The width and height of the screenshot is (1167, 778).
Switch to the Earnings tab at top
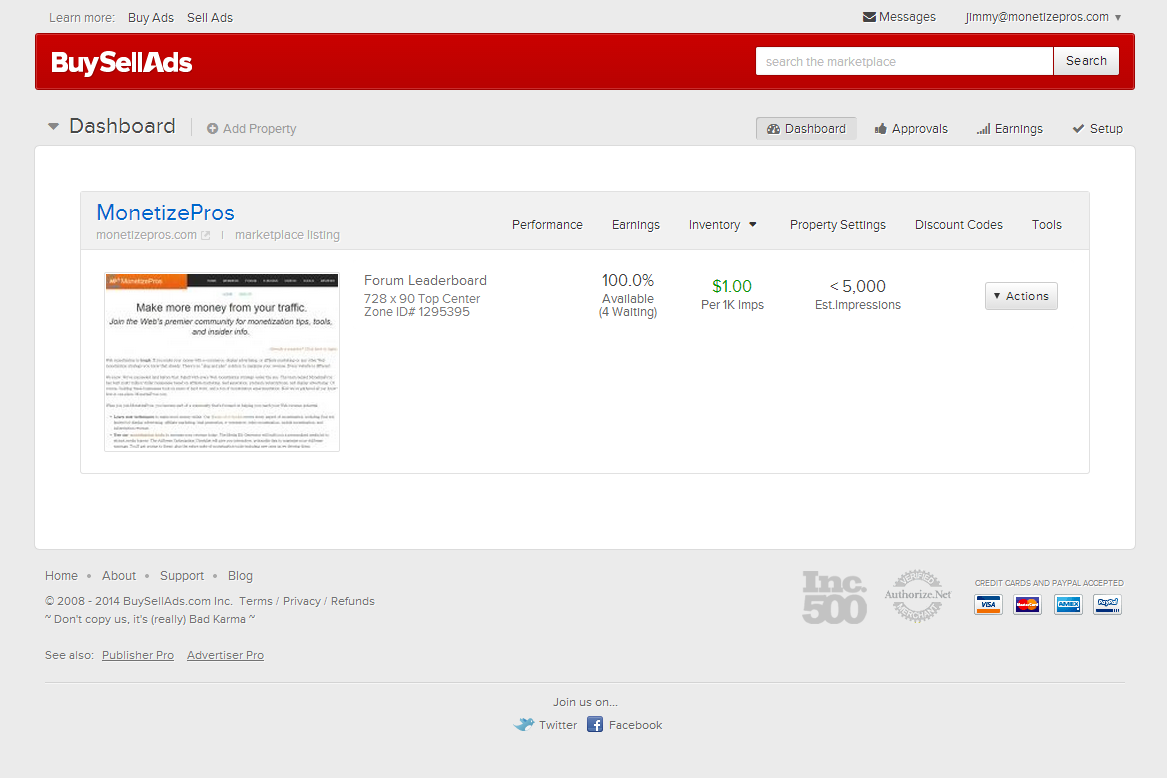pyautogui.click(x=1009, y=129)
